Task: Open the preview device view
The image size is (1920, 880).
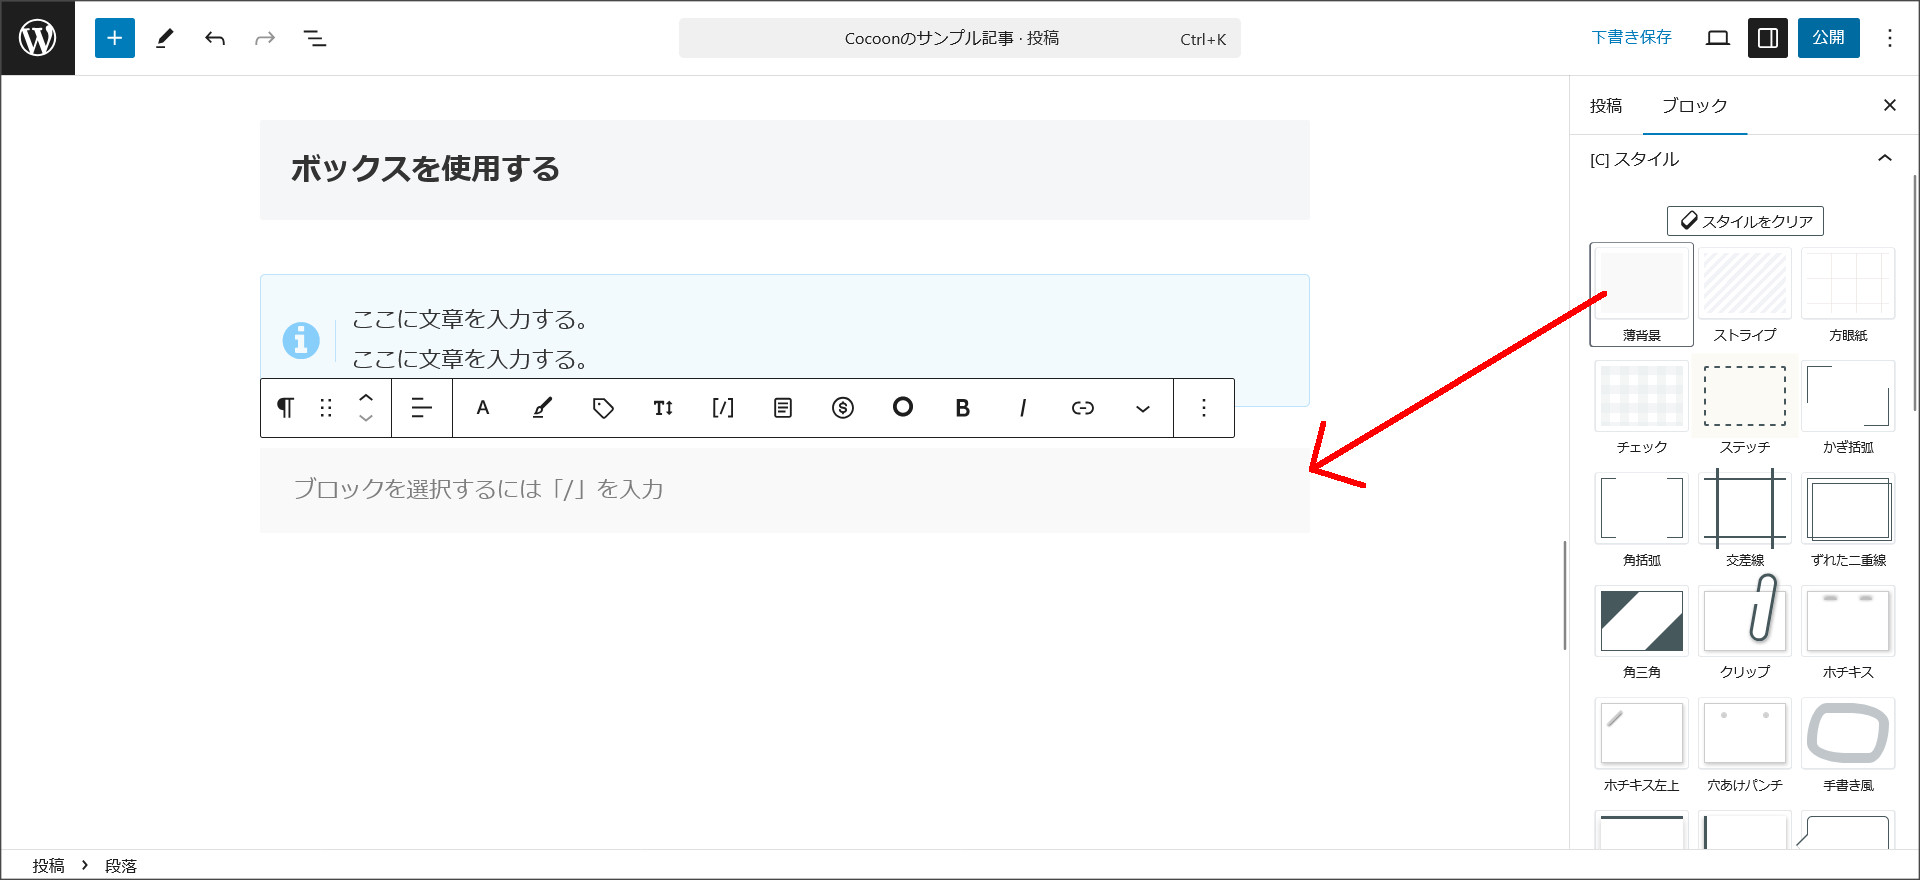Action: tap(1717, 38)
